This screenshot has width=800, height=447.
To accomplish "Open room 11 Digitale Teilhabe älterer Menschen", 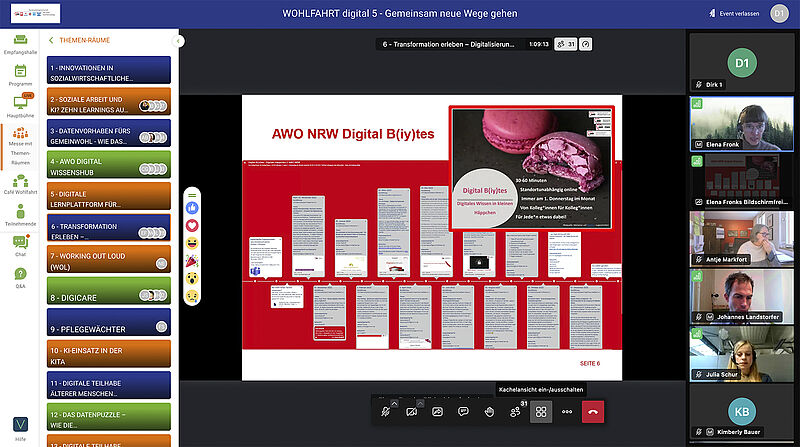I will coord(109,385).
